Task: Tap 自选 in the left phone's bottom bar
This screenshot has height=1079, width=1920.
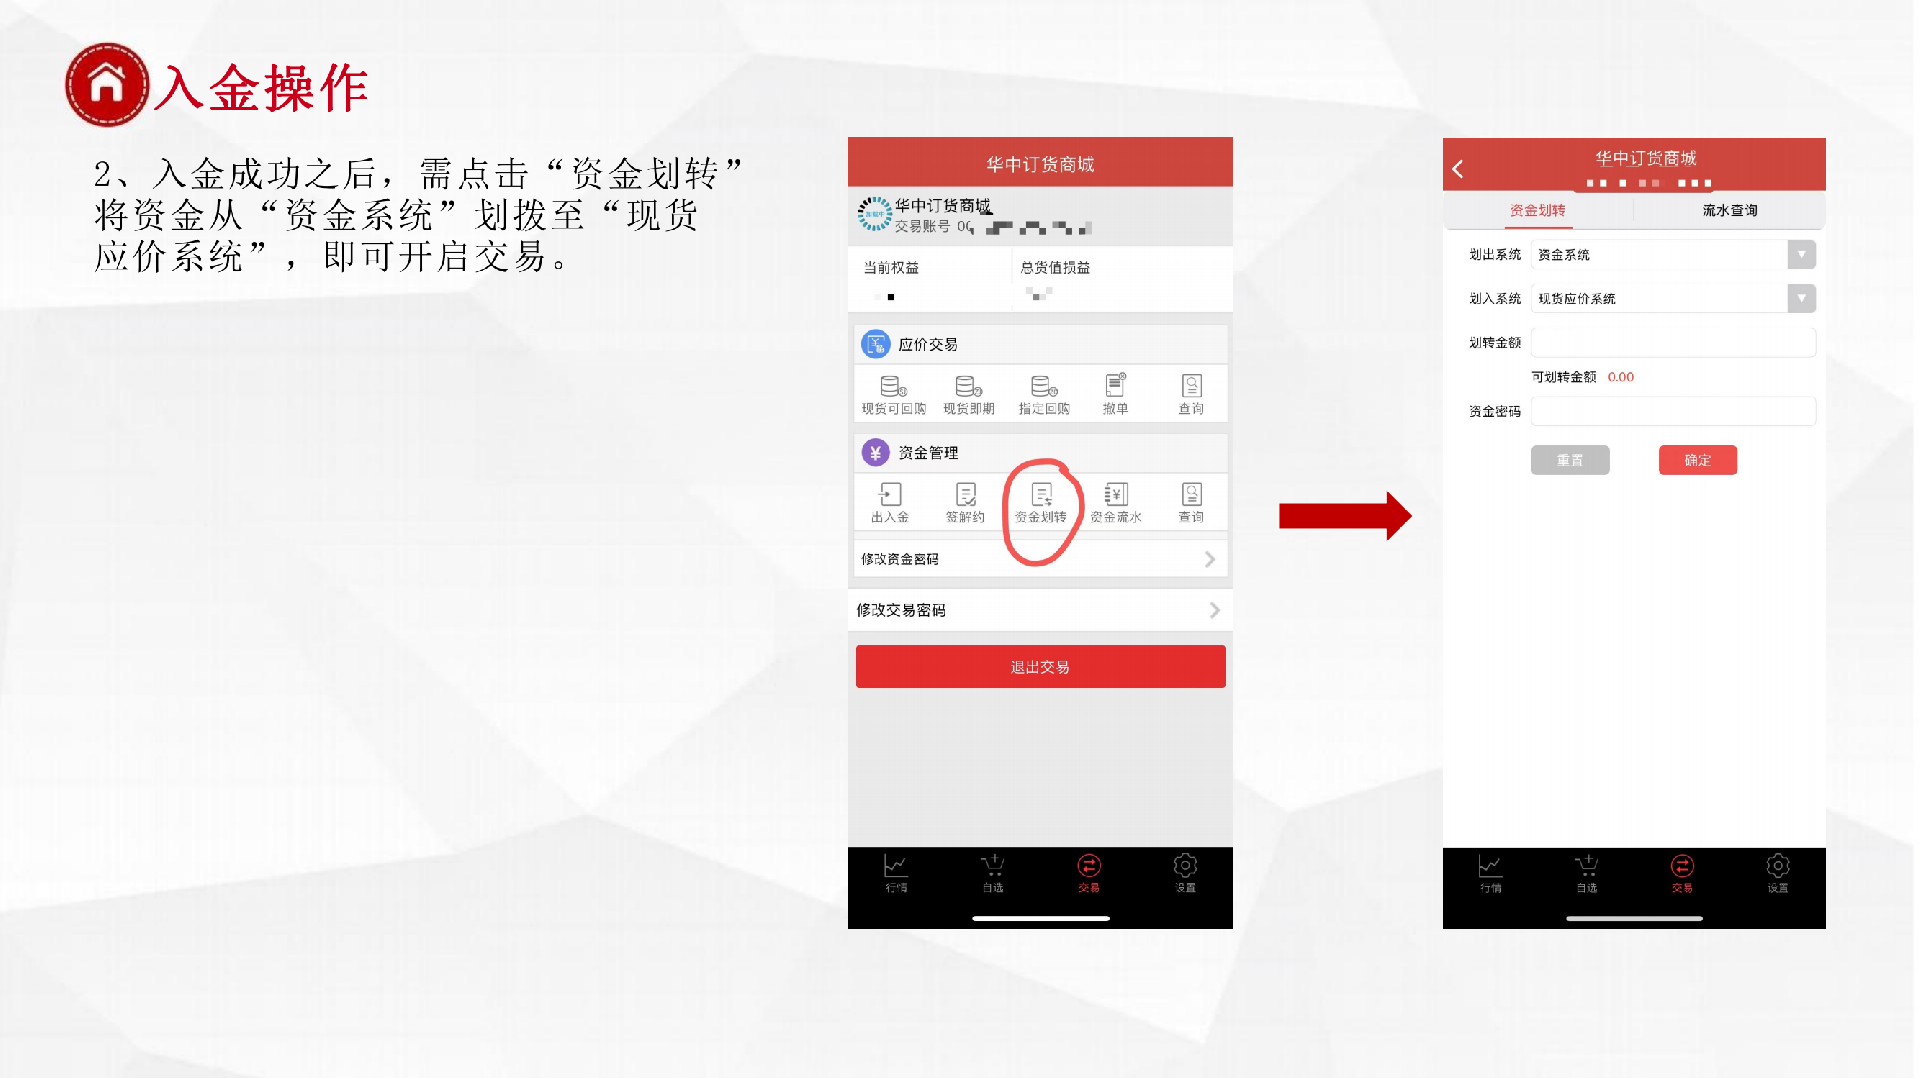Action: click(x=992, y=873)
